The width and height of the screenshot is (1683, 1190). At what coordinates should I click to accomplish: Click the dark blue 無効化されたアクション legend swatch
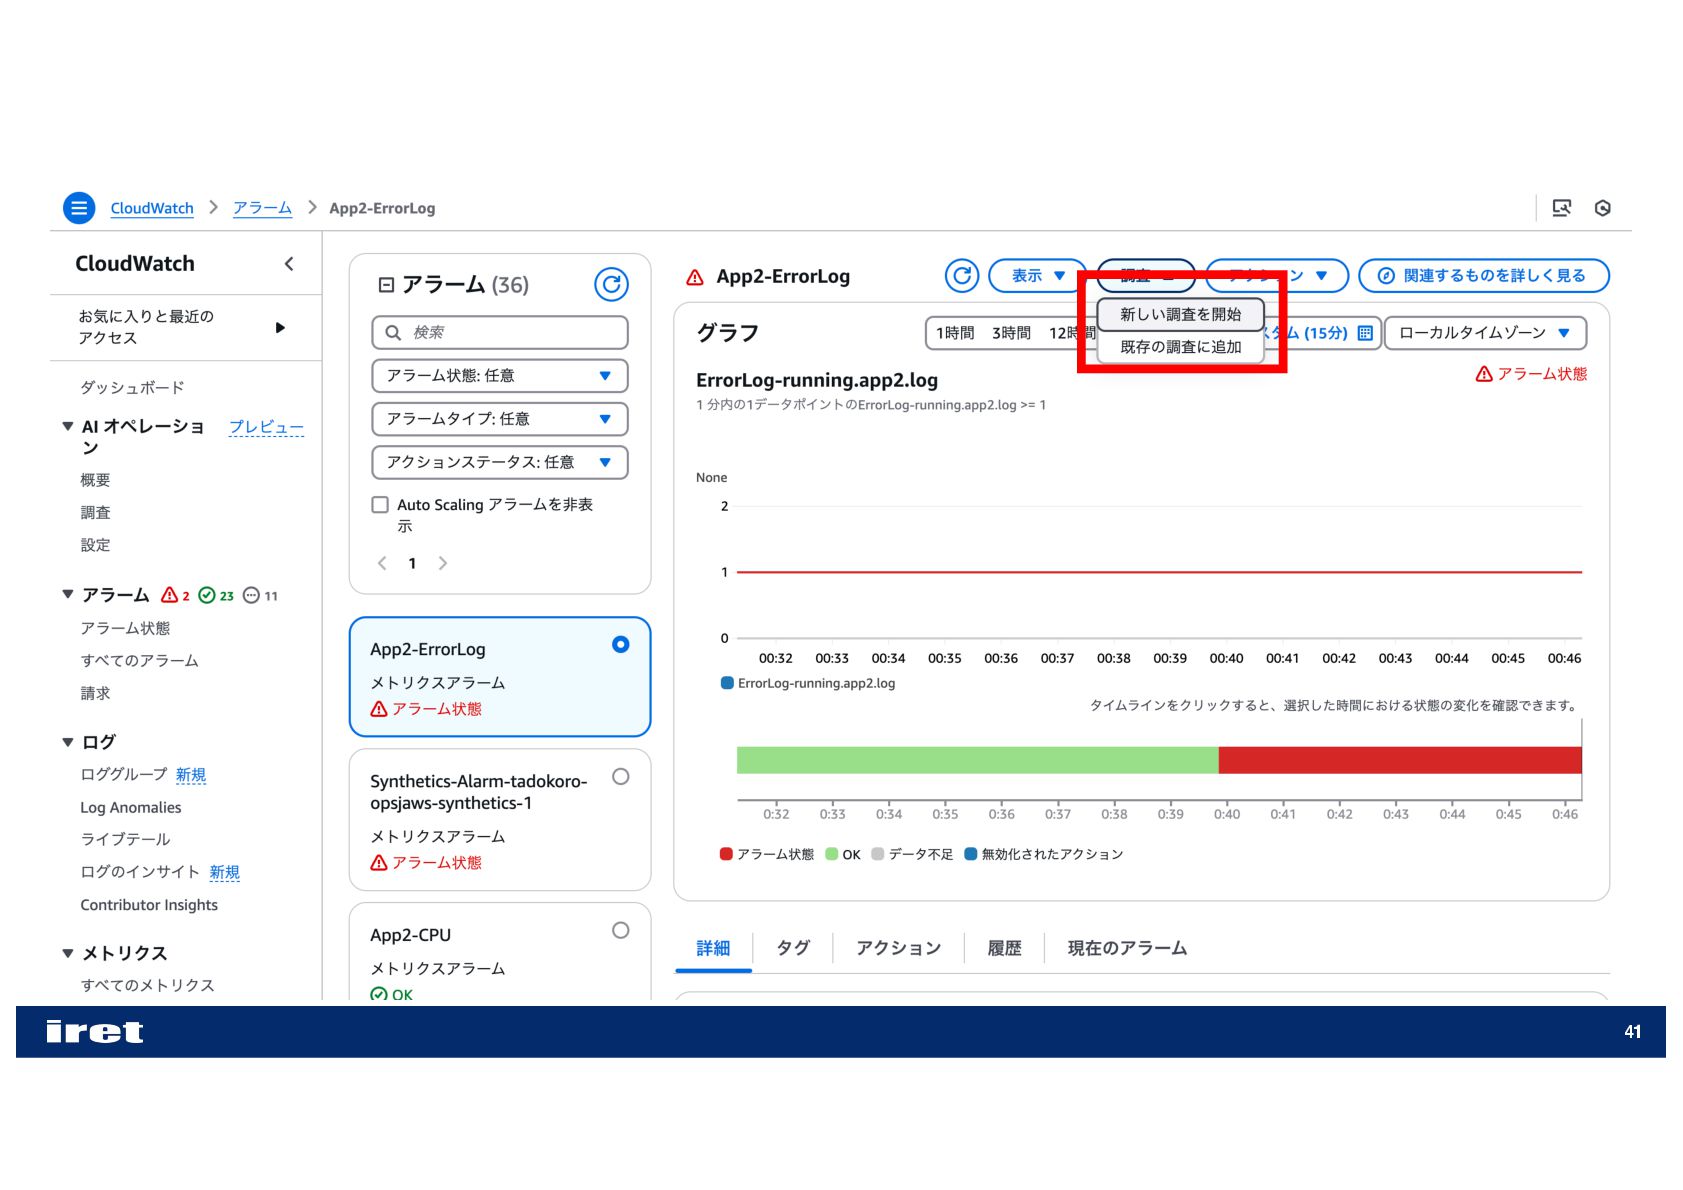(970, 855)
